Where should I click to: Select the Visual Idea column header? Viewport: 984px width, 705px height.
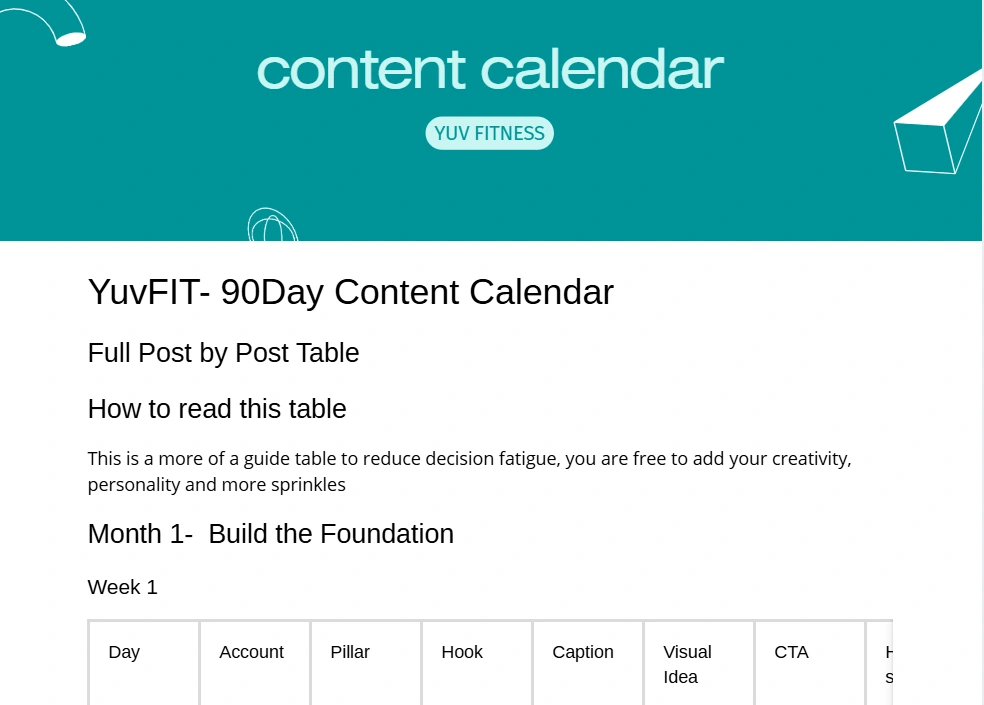[x=699, y=664]
